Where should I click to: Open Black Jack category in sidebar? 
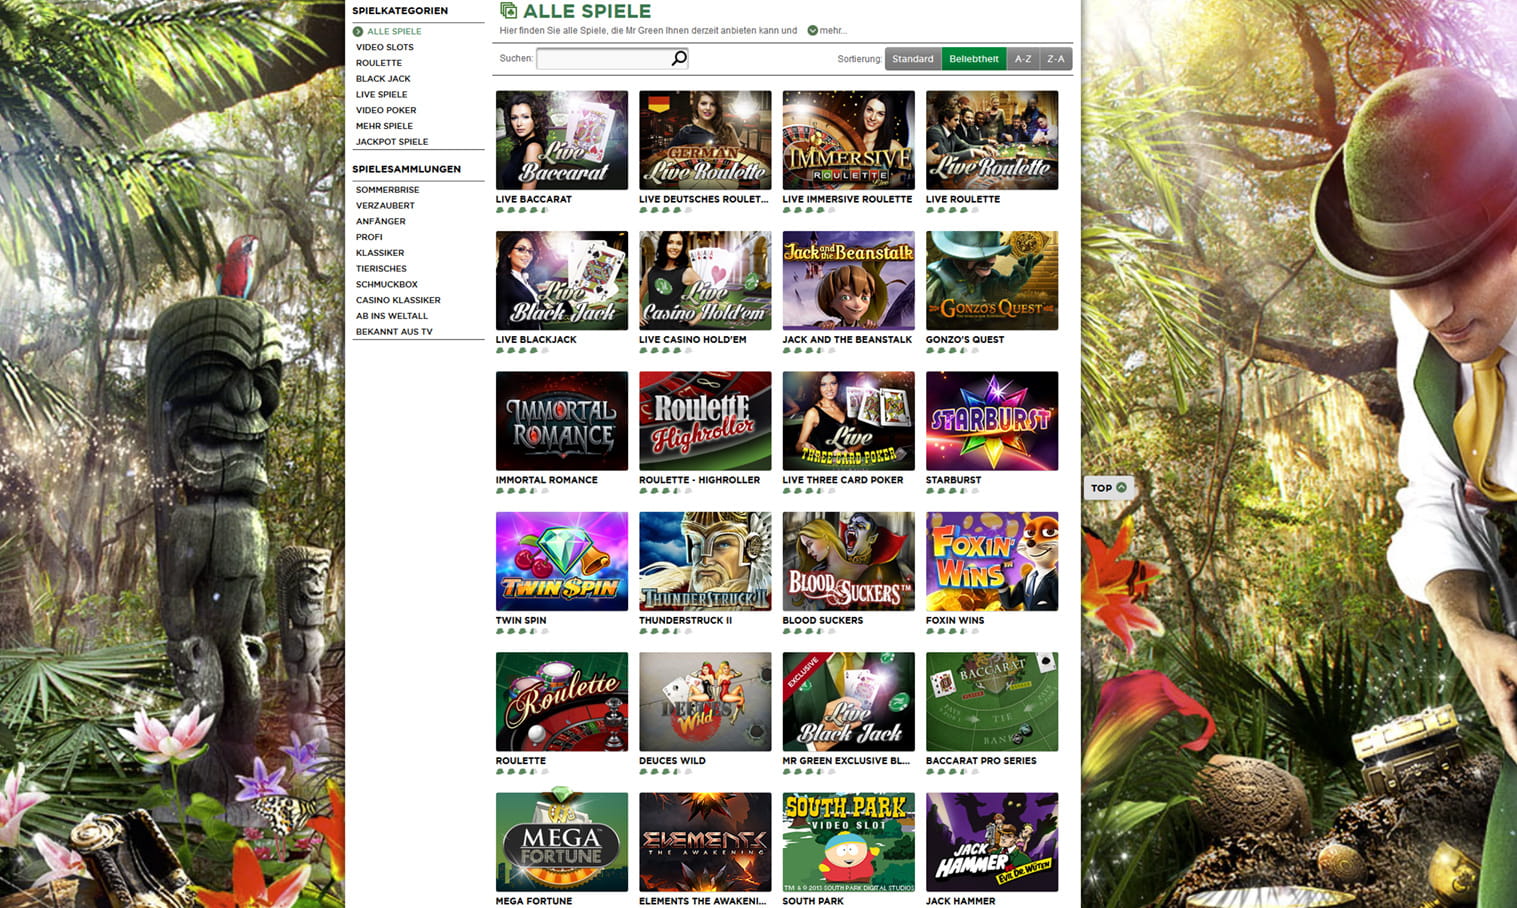pyautogui.click(x=383, y=79)
